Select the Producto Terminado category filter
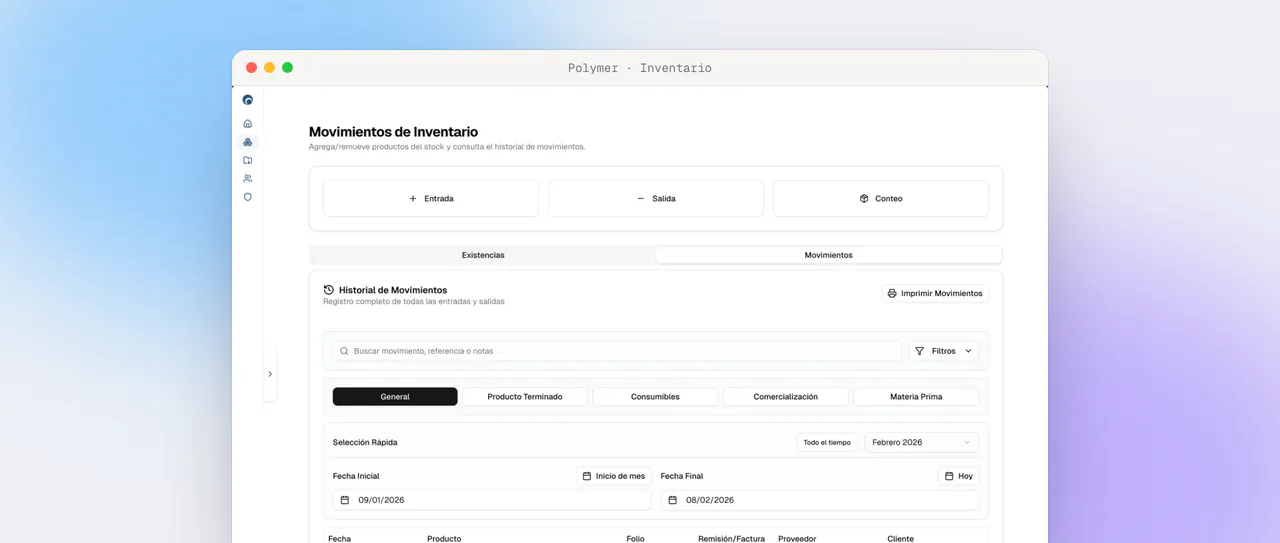 coord(525,397)
